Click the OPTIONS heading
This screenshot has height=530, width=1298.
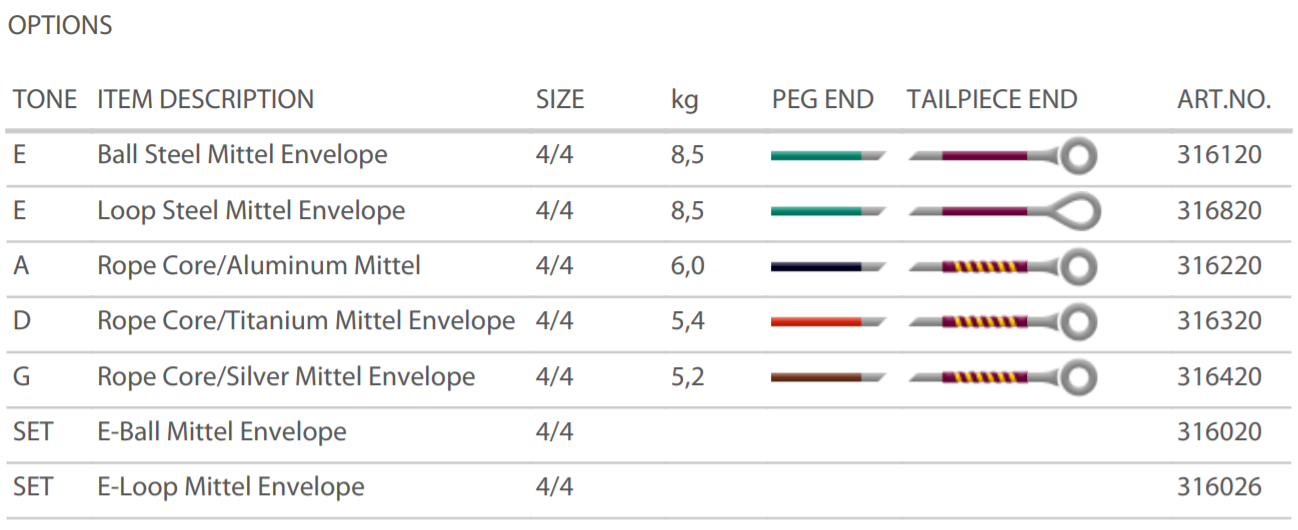click(60, 26)
